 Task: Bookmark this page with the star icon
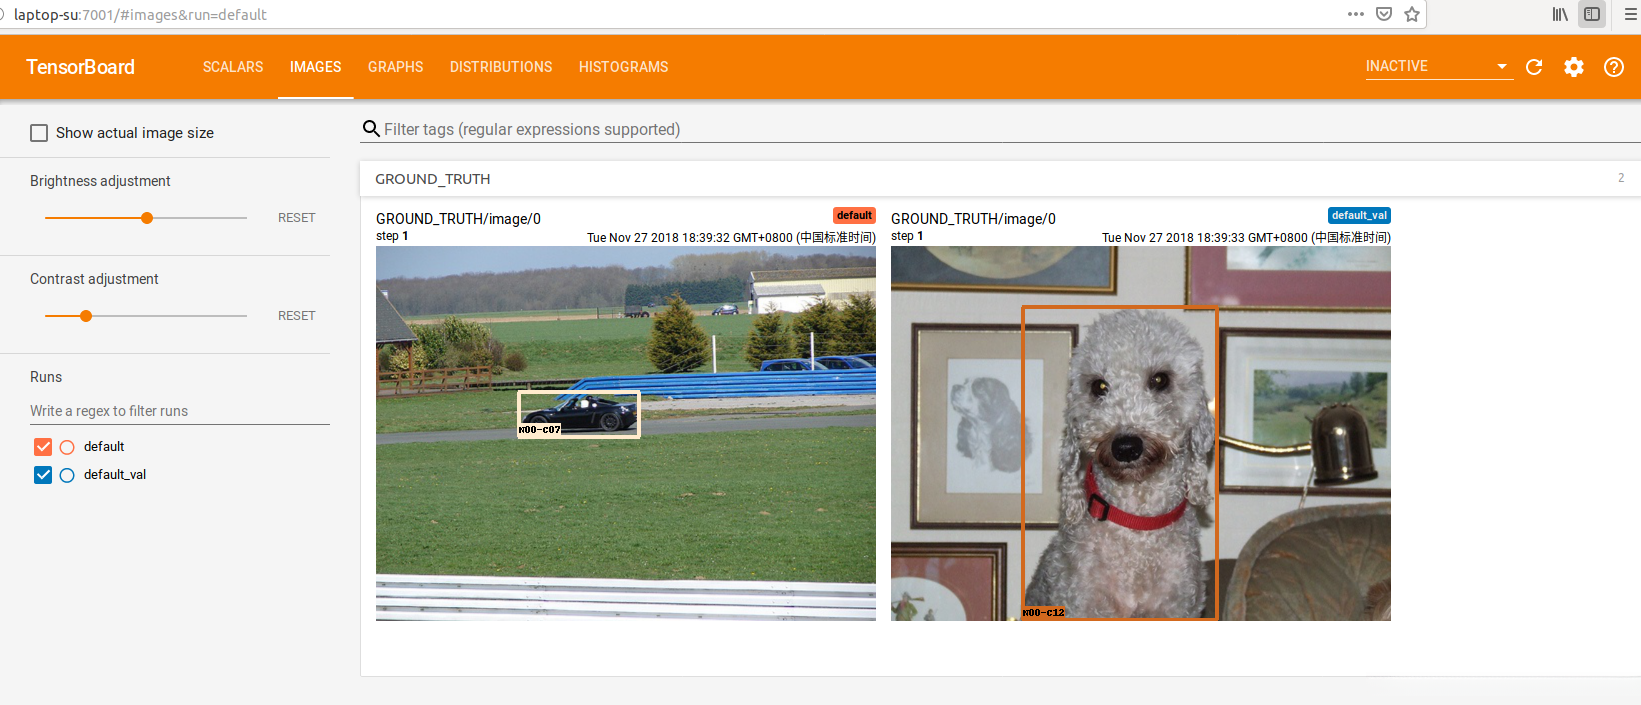(x=1412, y=14)
